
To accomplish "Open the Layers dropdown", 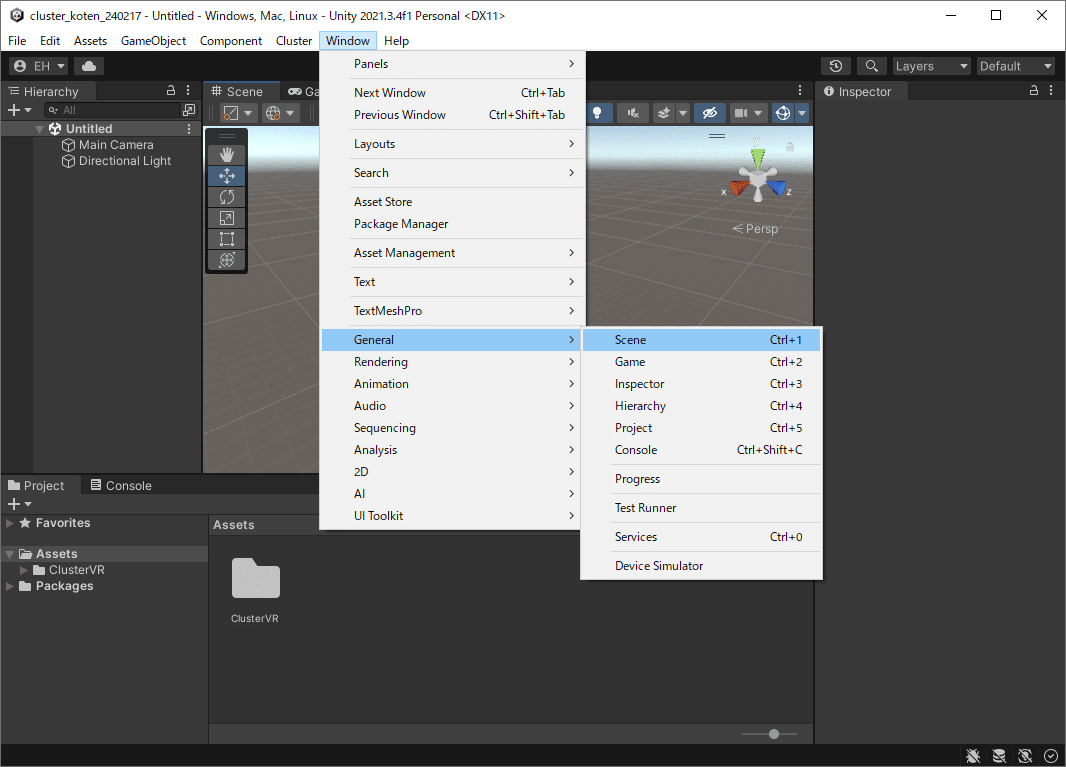I will [931, 66].
